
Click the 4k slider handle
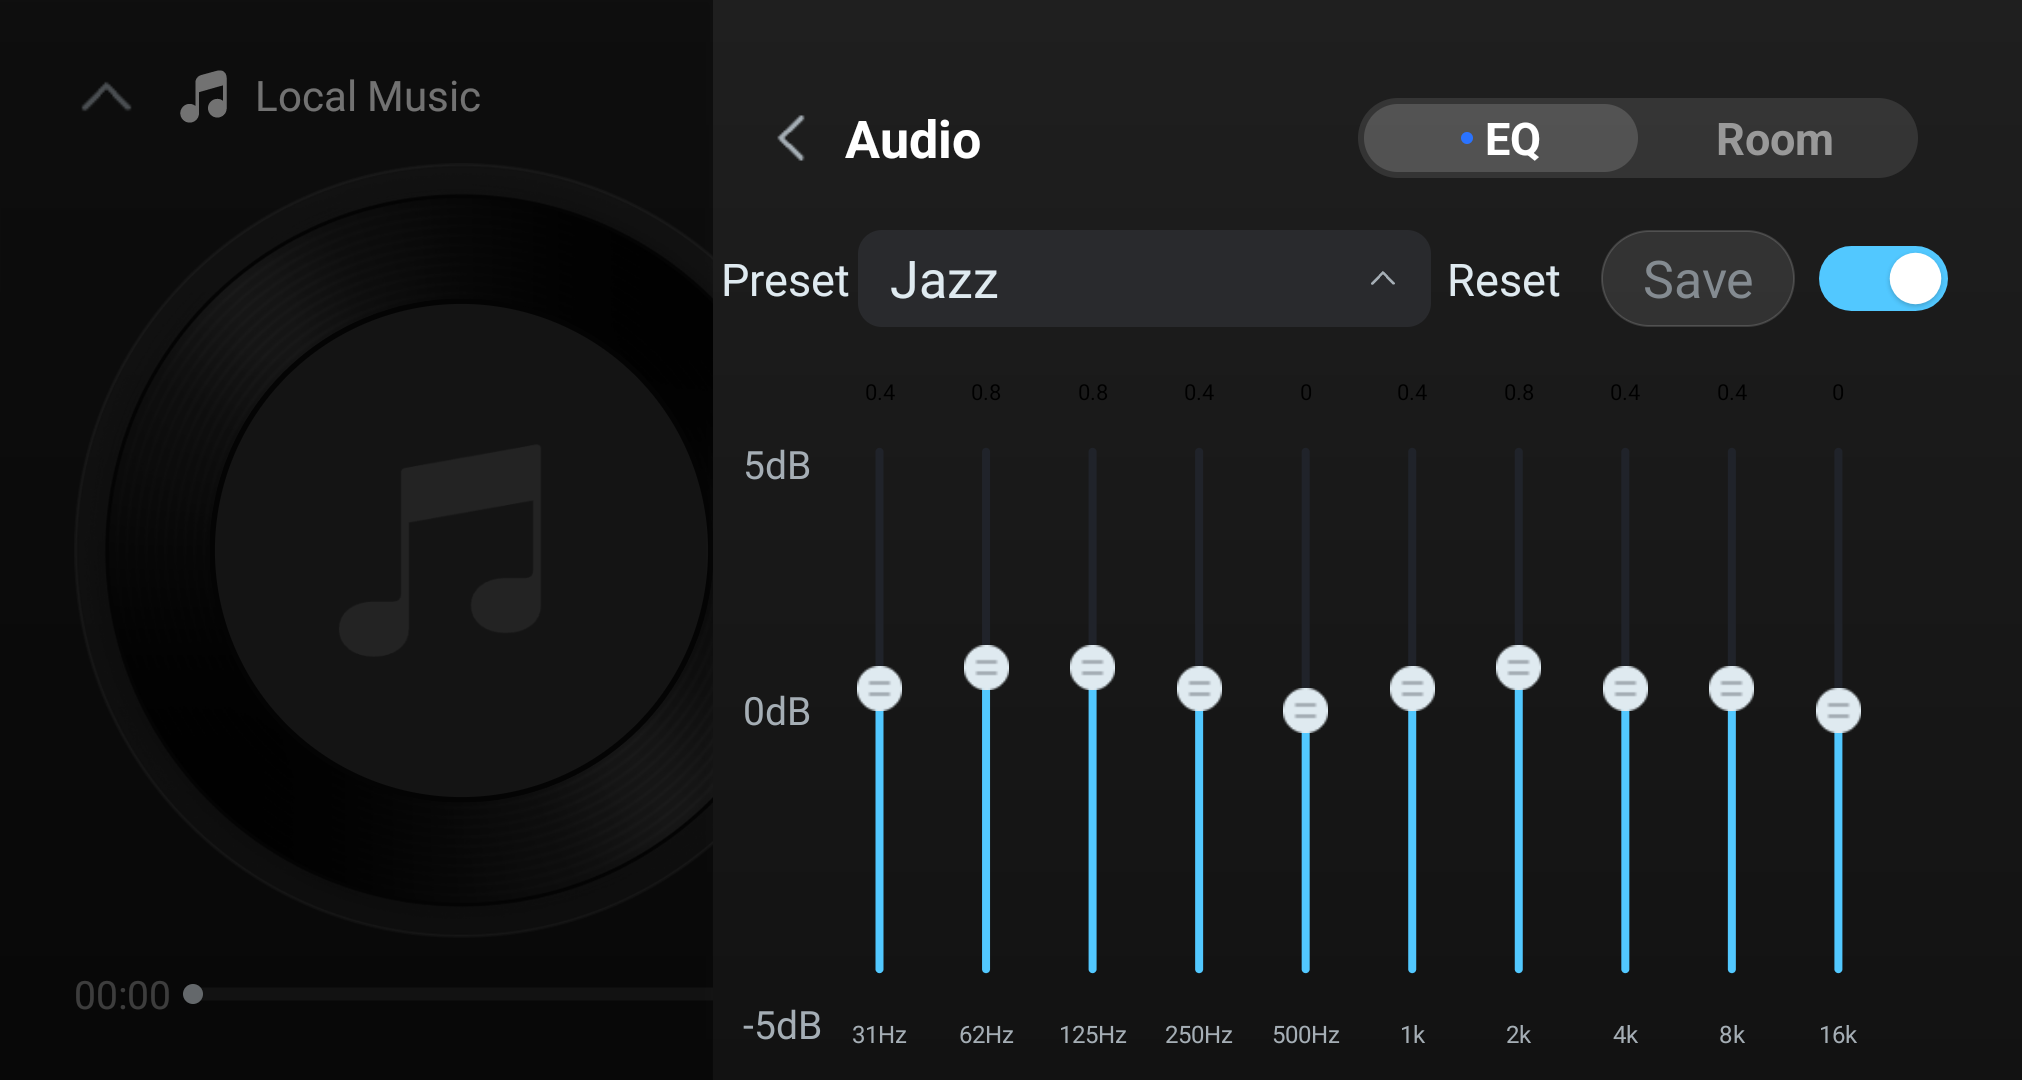point(1625,689)
